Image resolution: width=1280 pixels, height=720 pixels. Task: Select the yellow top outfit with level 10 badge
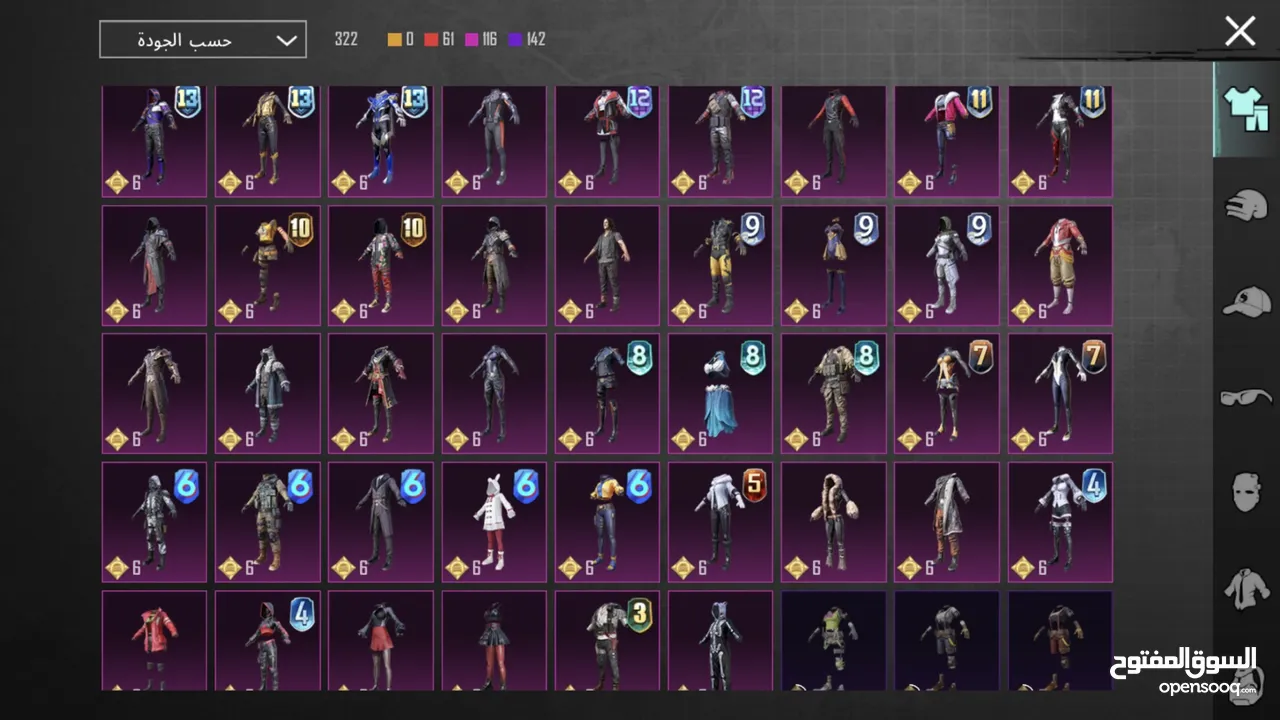coord(267,266)
